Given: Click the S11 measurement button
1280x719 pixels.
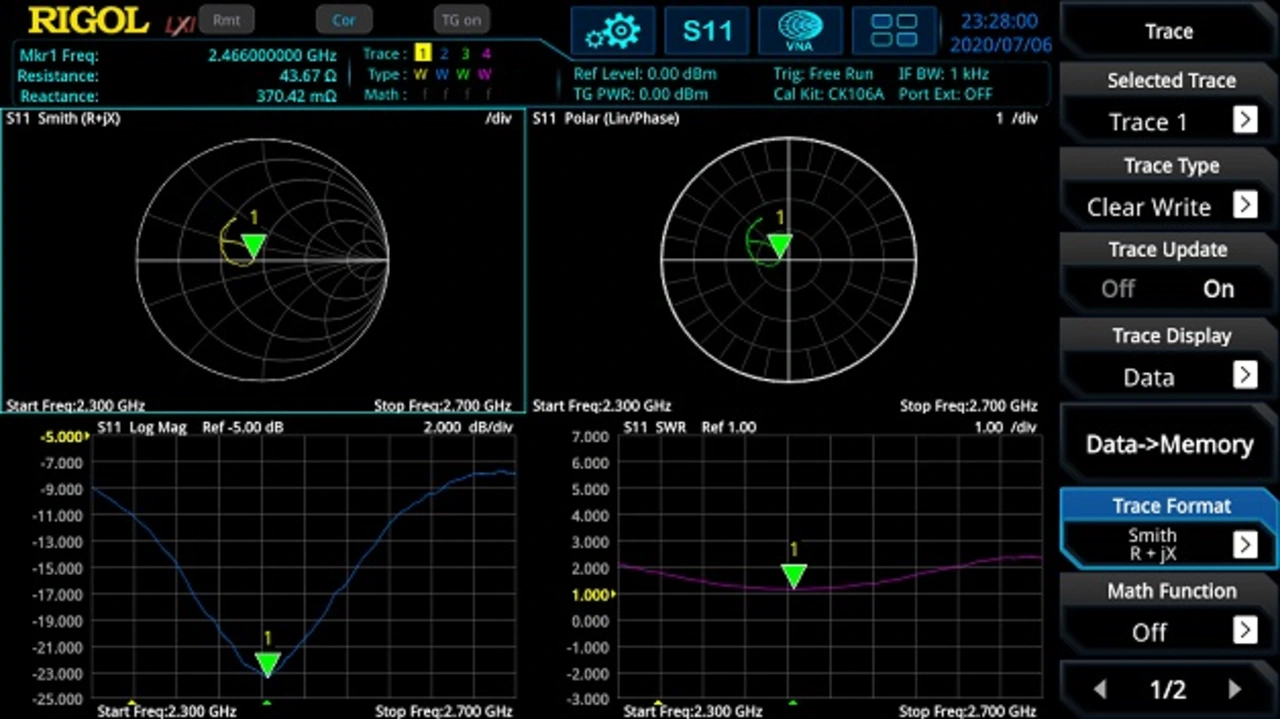Looking at the screenshot, I should [x=707, y=31].
